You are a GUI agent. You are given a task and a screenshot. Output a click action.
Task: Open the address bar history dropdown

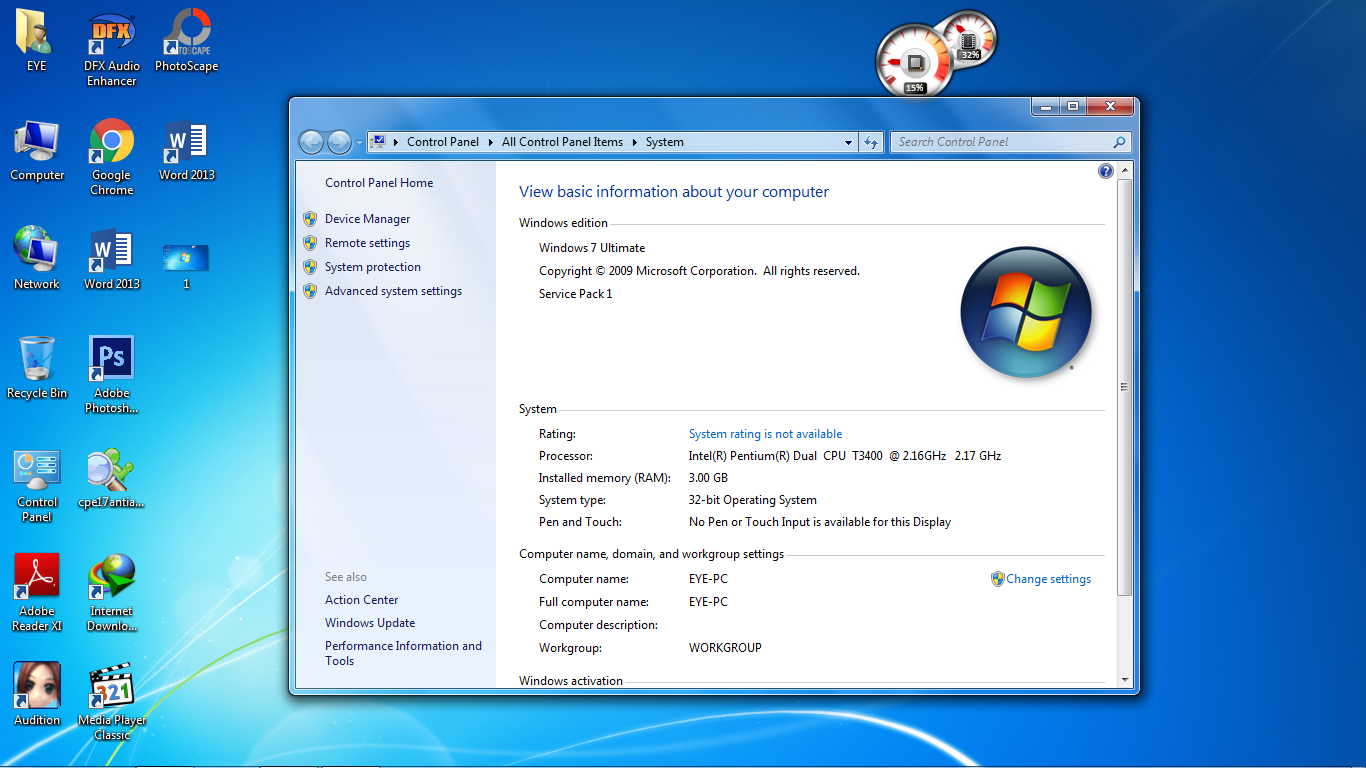(x=848, y=142)
